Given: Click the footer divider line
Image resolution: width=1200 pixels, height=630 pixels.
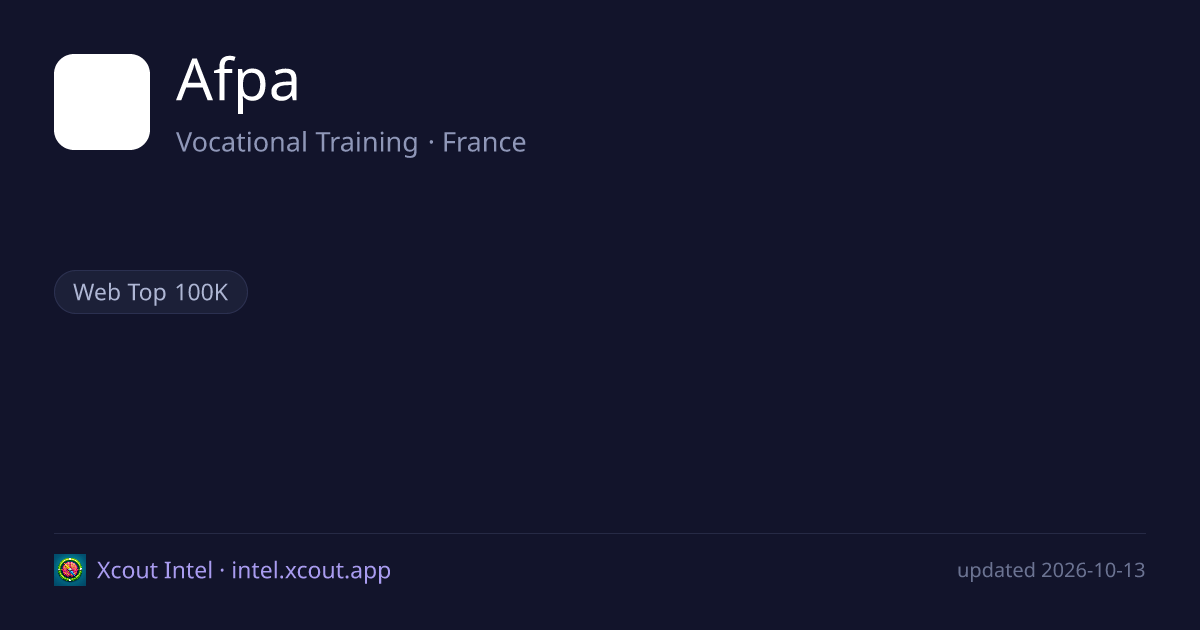Looking at the screenshot, I should 600,533.
